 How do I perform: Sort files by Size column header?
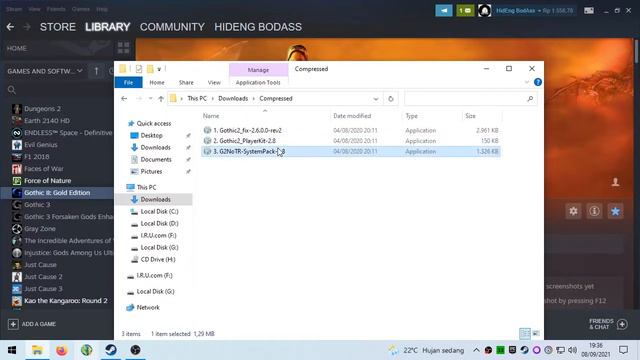tap(470, 116)
